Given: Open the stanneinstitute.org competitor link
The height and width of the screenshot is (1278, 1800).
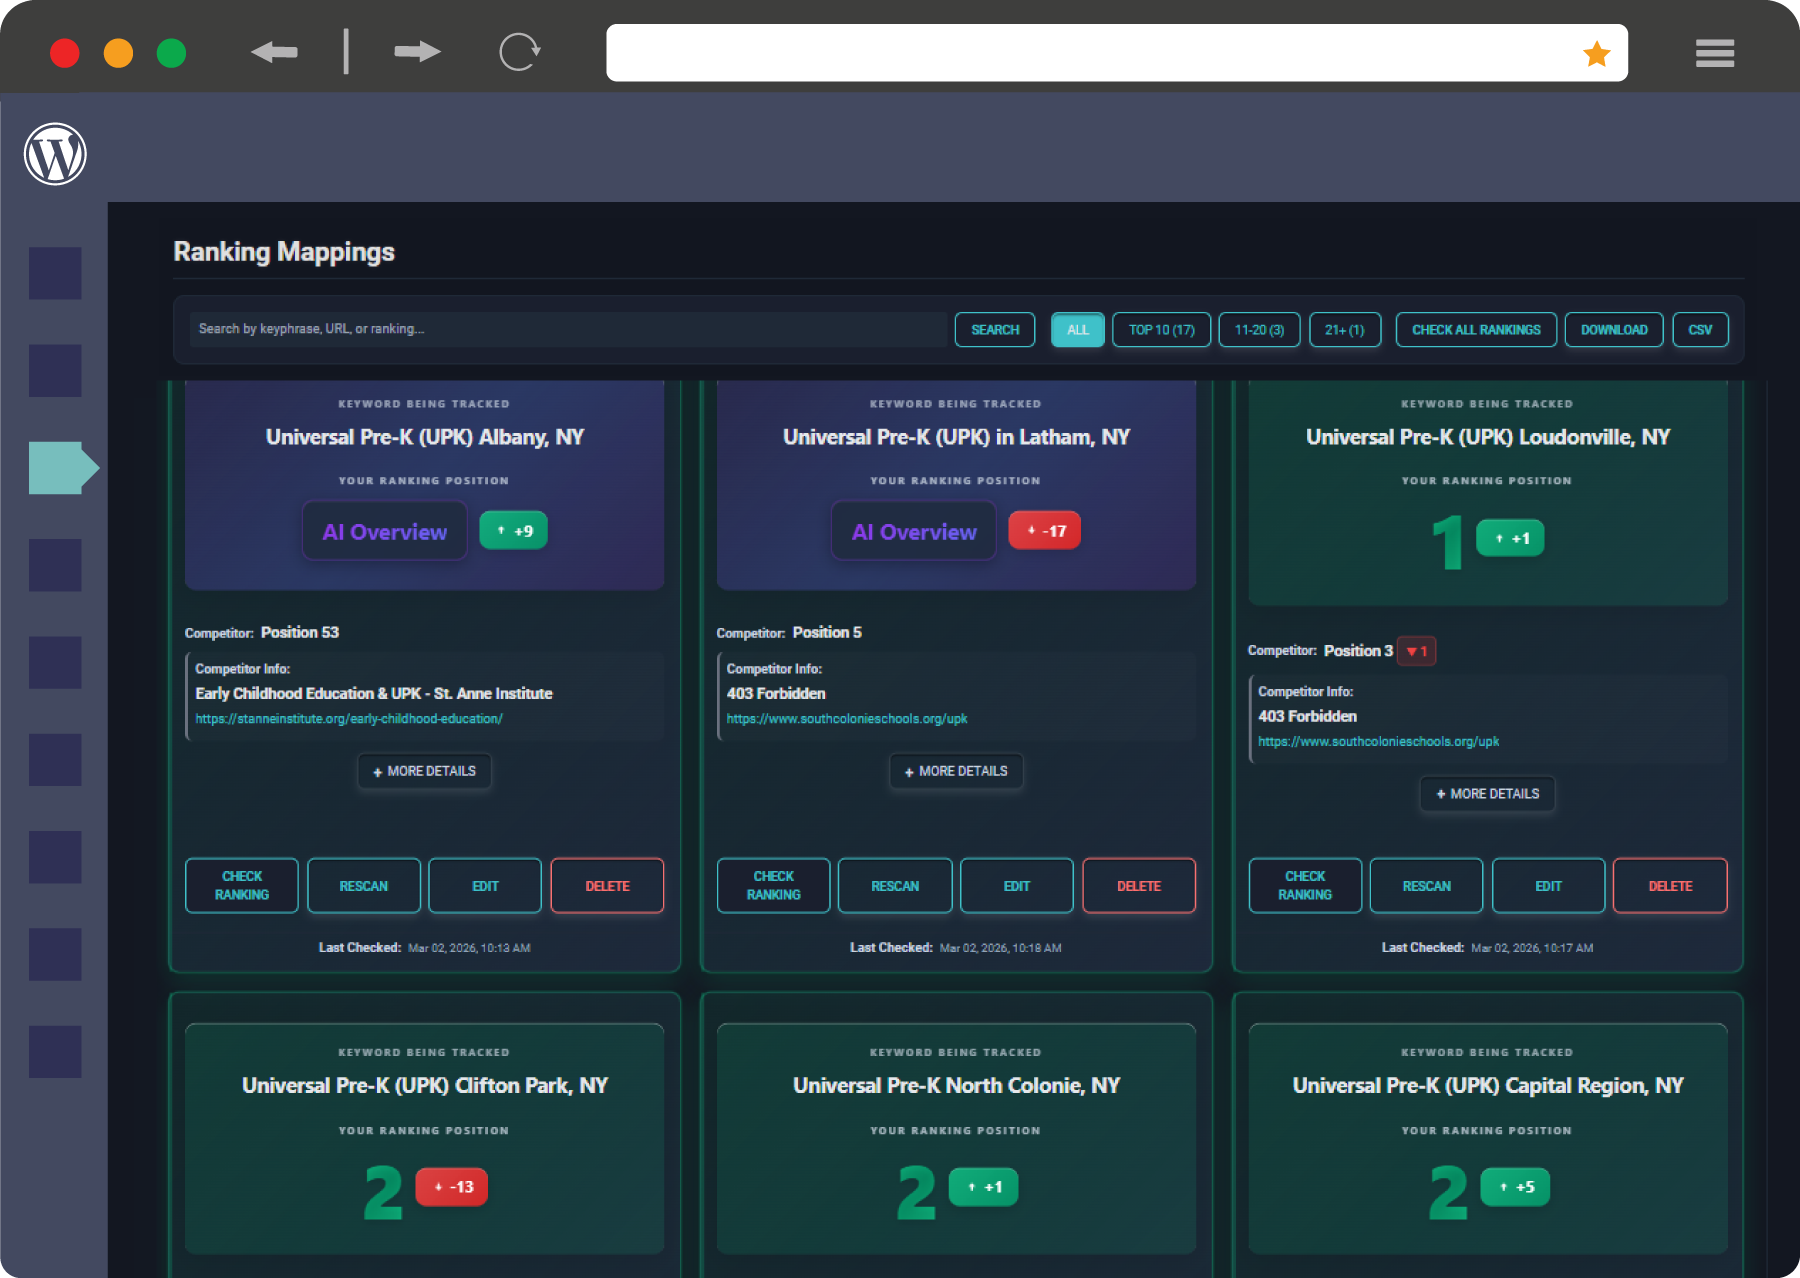Looking at the screenshot, I should (x=349, y=719).
